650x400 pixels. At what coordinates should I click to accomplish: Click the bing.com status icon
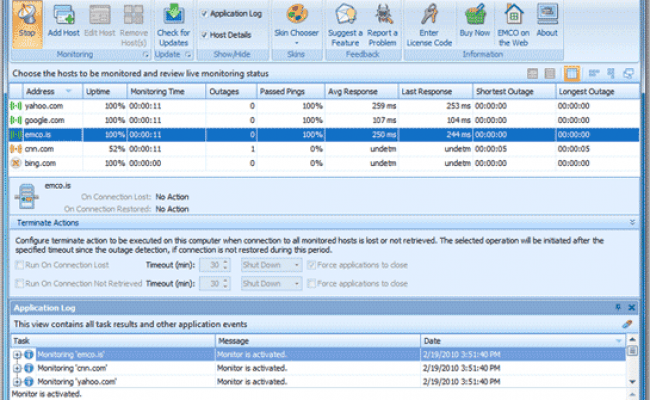click(x=16, y=163)
